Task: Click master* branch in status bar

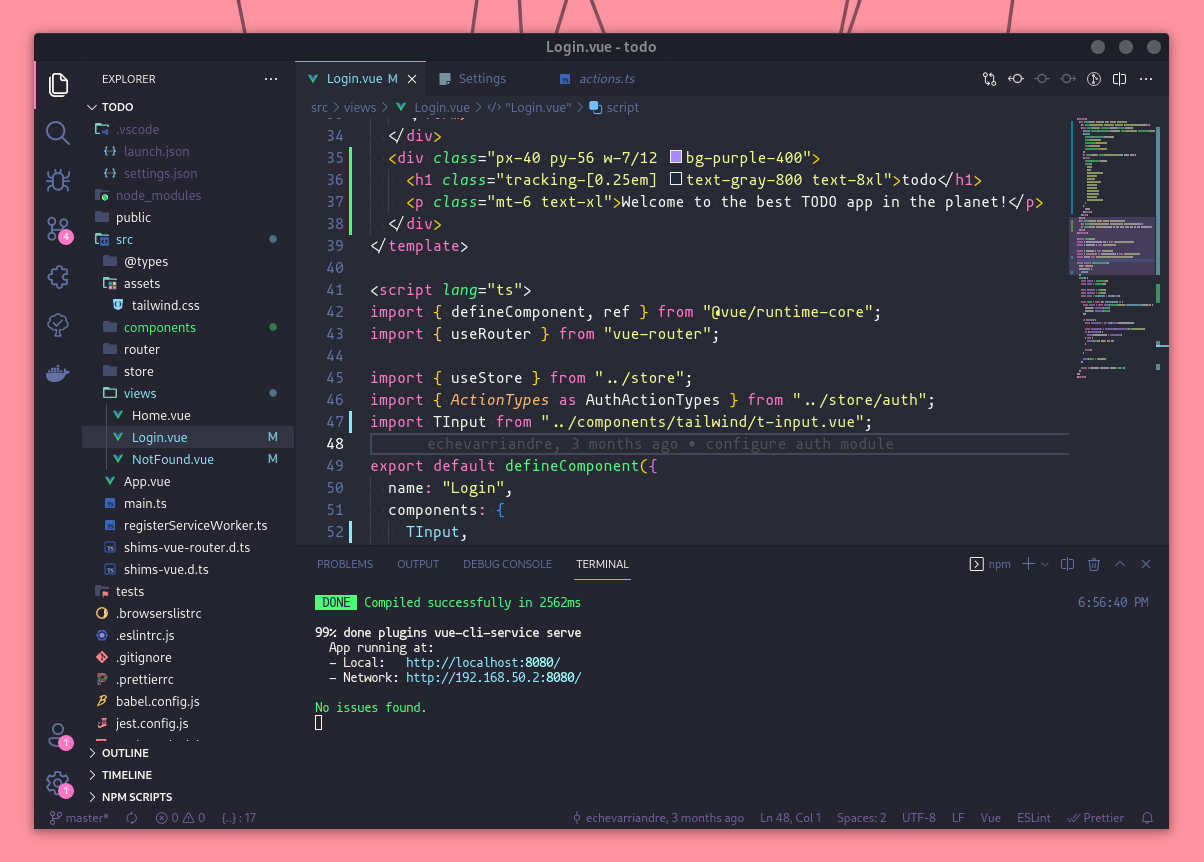Action: [x=79, y=818]
